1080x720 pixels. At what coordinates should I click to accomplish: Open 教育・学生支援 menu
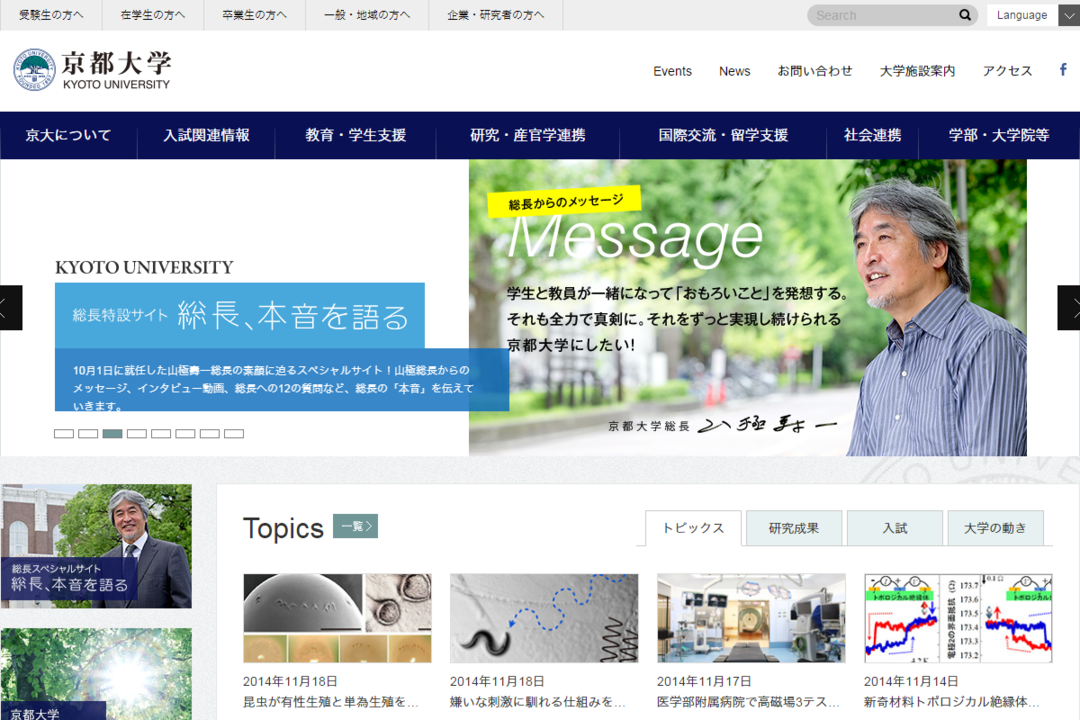pos(355,135)
